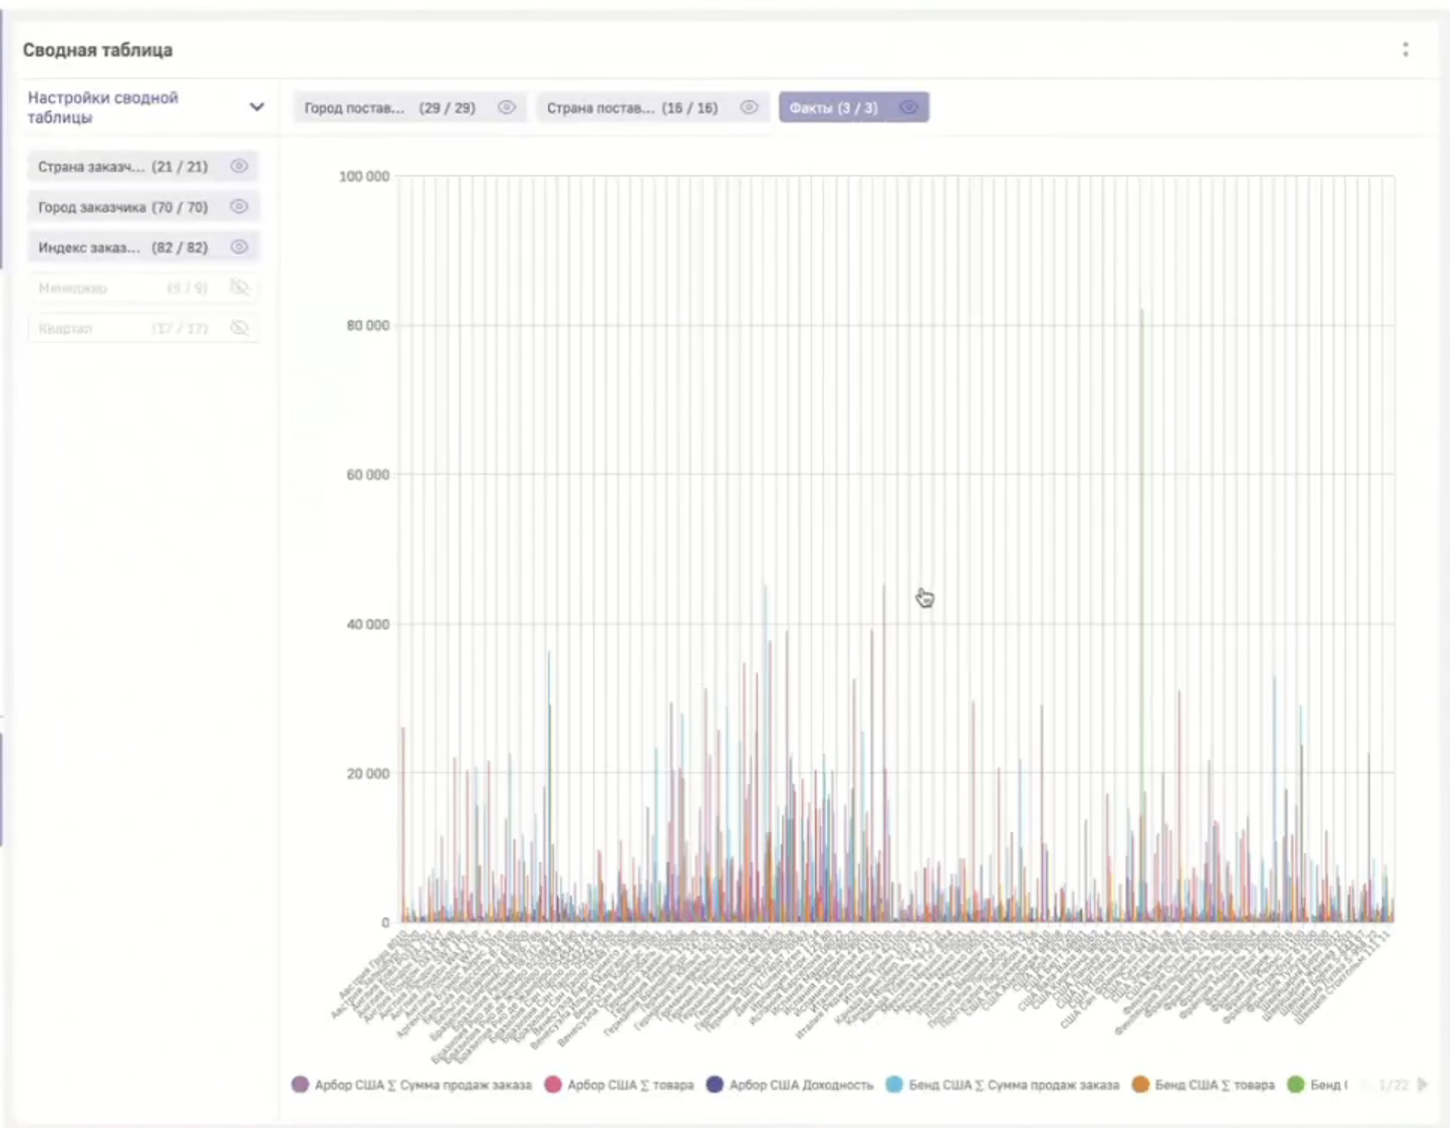The height and width of the screenshot is (1128, 1450).
Task: Show the hidden Менеджер field
Action: (239, 288)
